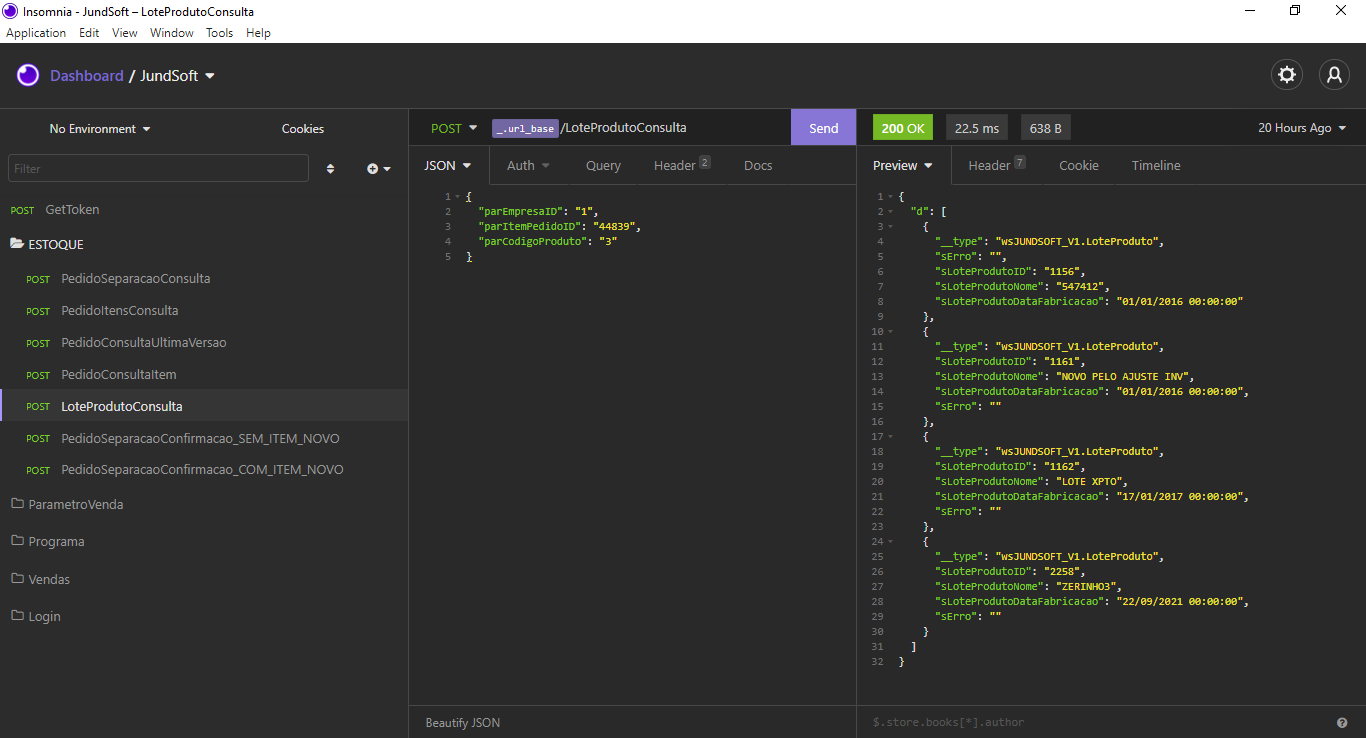Fold the request JSON at line 1
Image resolution: width=1366 pixels, height=738 pixels.
[457, 197]
